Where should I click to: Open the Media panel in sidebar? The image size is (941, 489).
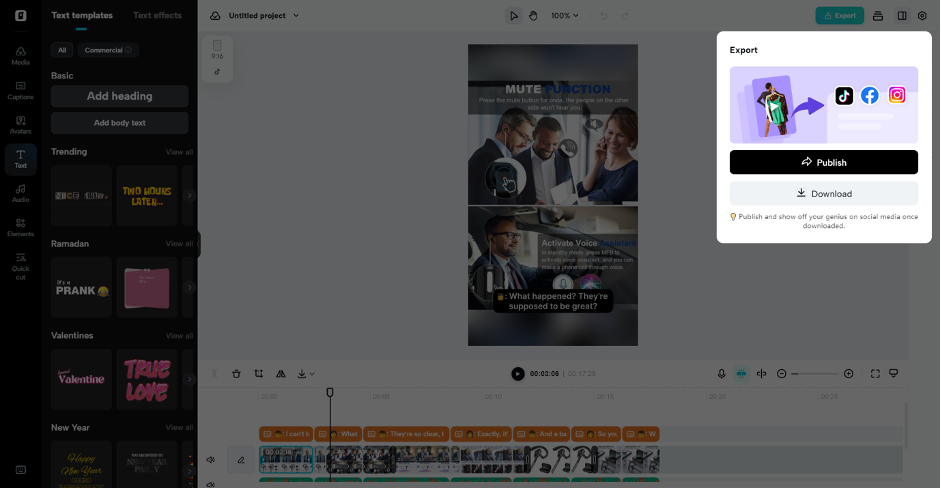click(20, 55)
